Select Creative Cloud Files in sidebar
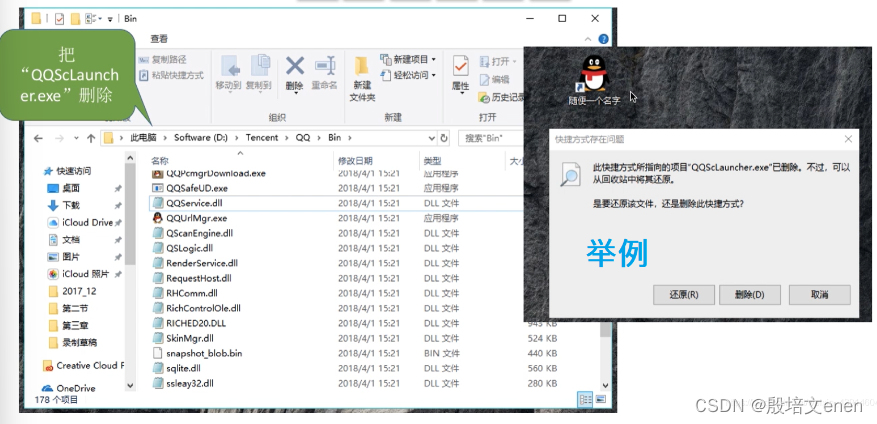 tap(84, 366)
